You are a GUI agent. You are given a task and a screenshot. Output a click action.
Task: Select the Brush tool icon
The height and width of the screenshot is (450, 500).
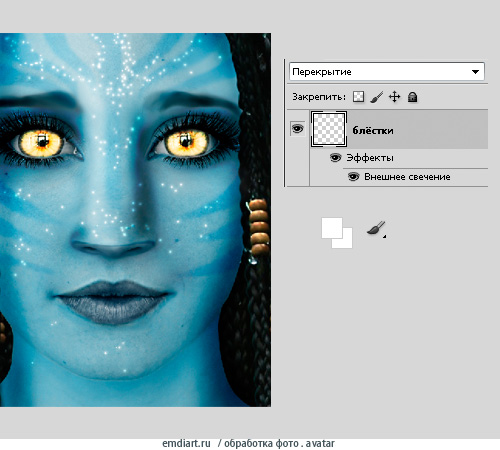[376, 228]
